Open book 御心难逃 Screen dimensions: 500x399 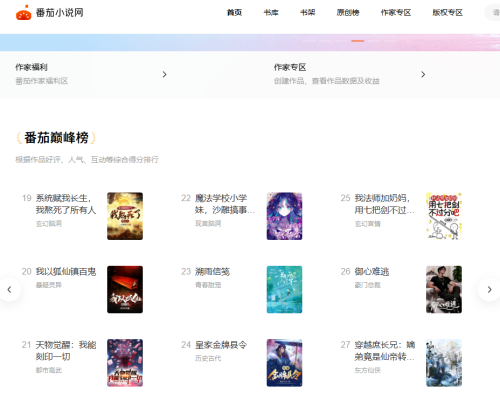[372, 272]
